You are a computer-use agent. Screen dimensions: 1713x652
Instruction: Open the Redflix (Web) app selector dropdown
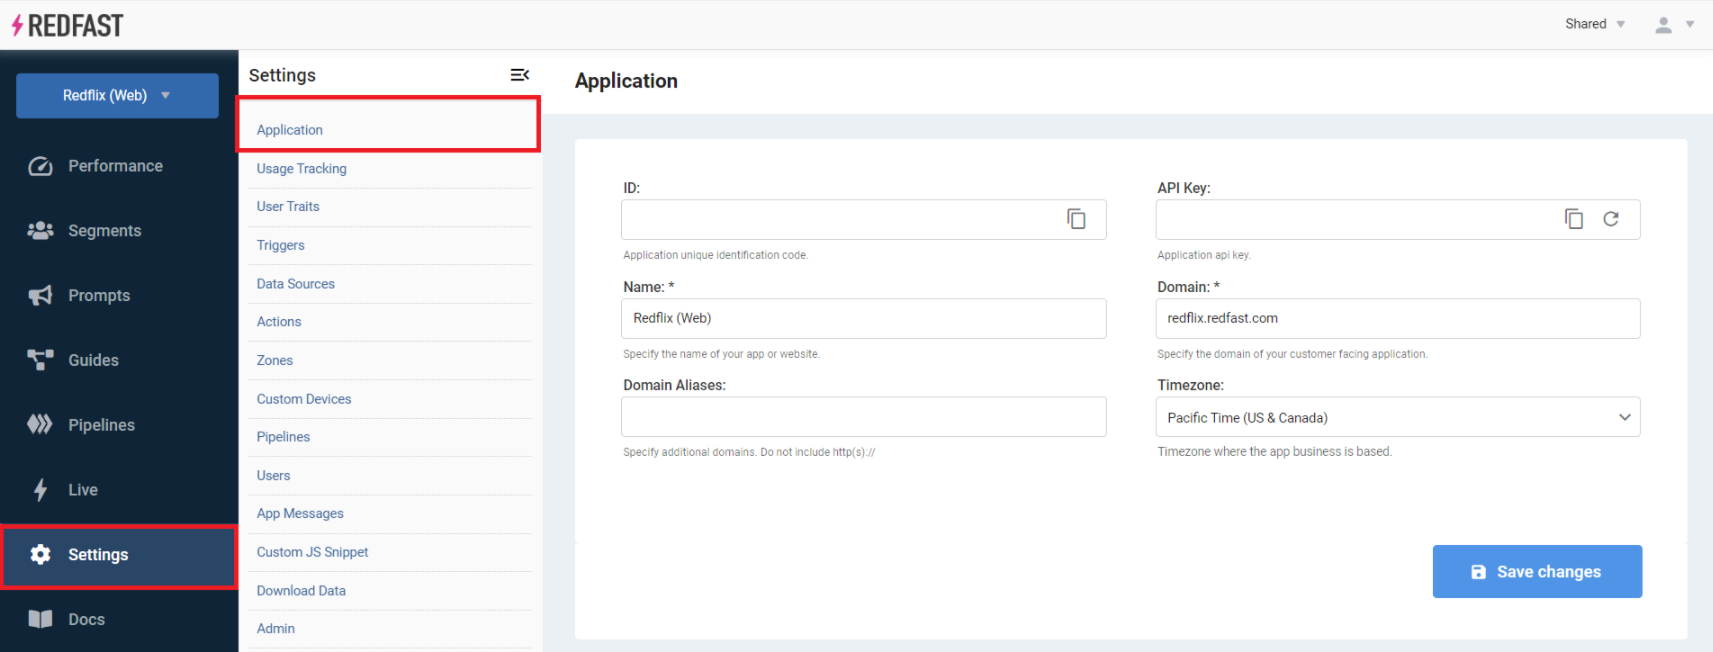[x=117, y=95]
